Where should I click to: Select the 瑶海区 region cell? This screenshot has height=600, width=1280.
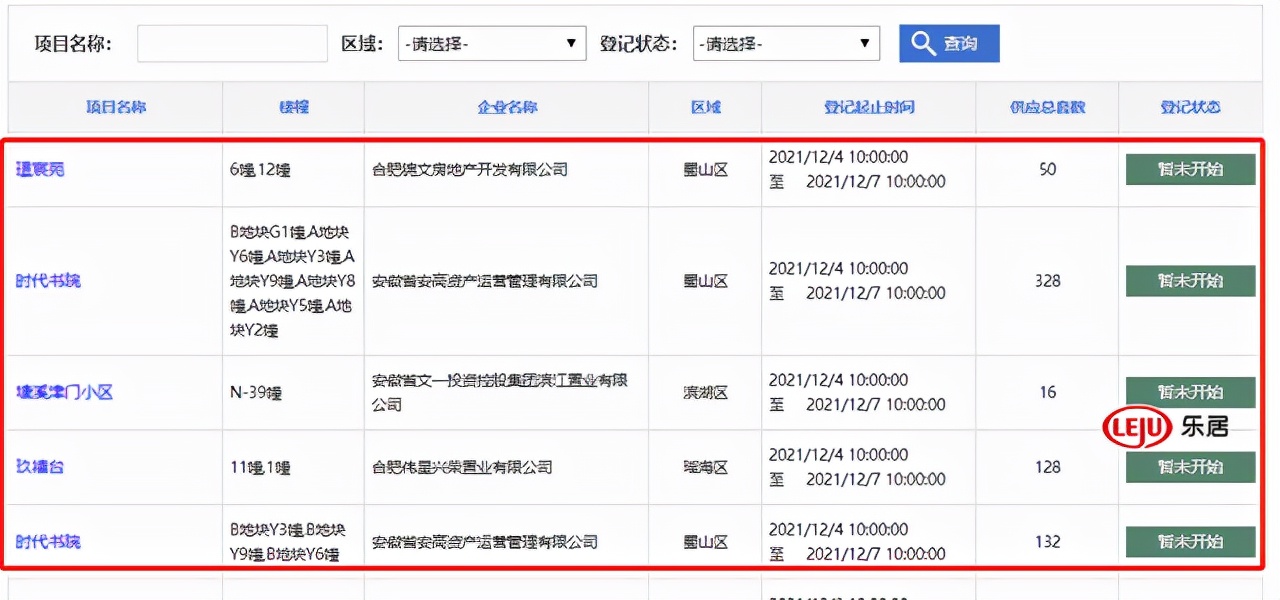coord(705,466)
